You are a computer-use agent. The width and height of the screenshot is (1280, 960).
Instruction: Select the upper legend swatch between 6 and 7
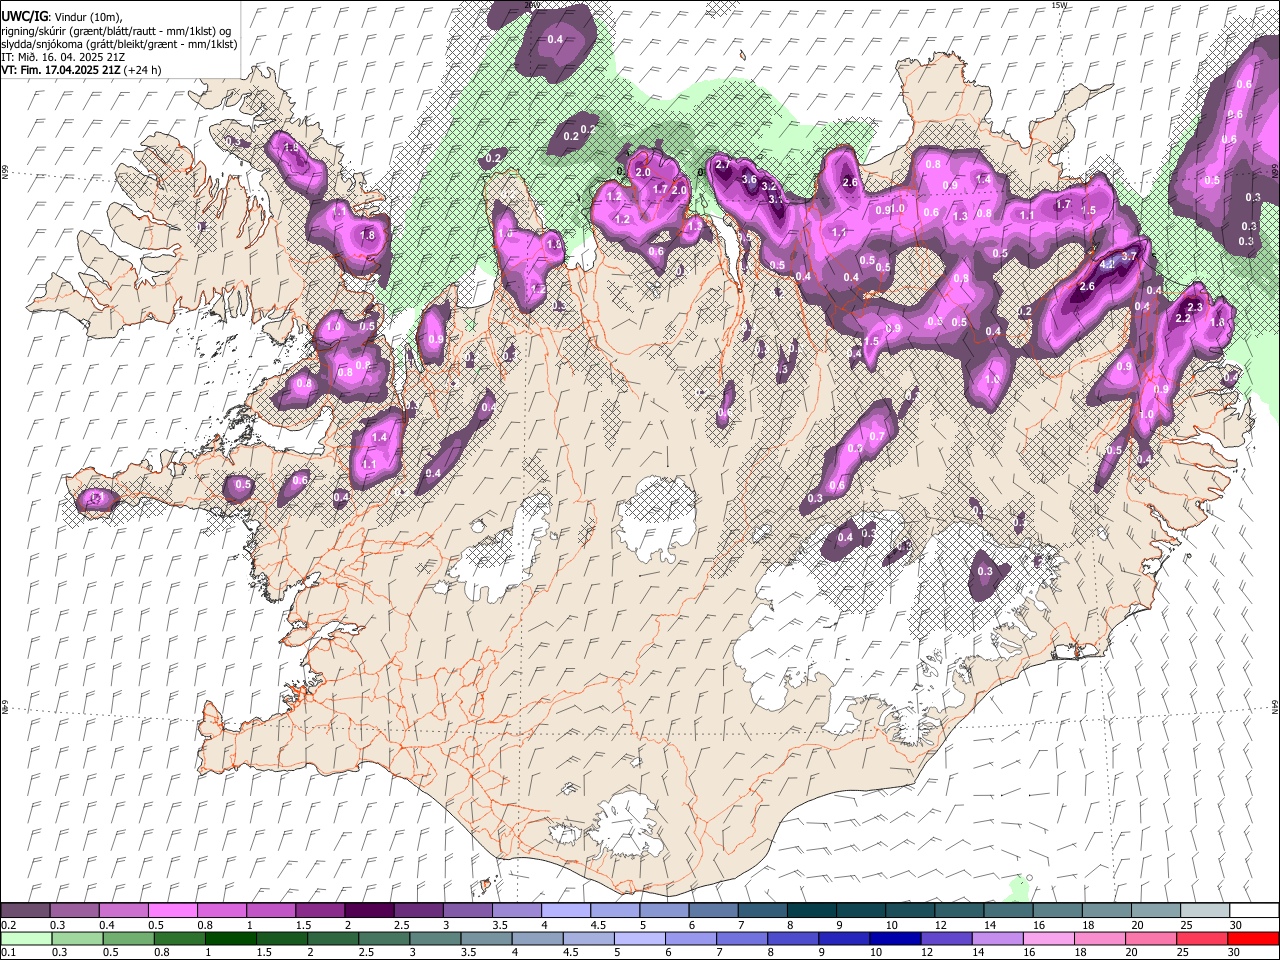coord(714,911)
